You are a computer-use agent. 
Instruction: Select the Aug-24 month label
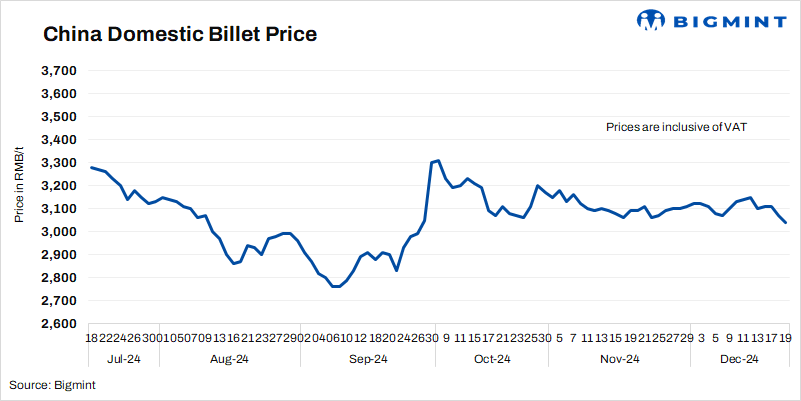231,359
